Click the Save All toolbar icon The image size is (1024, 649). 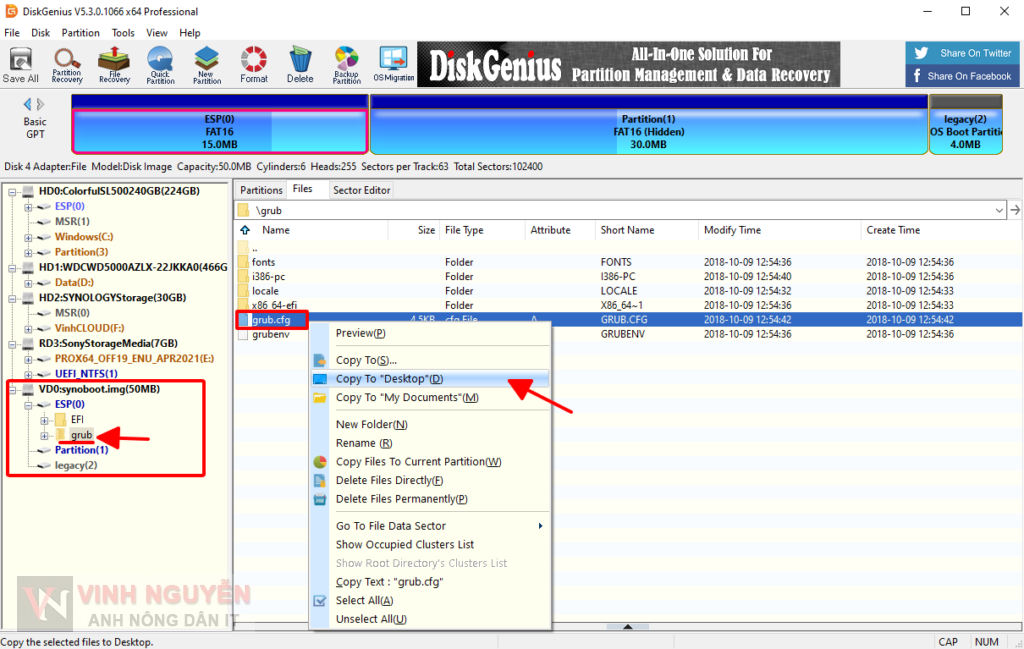[20, 64]
